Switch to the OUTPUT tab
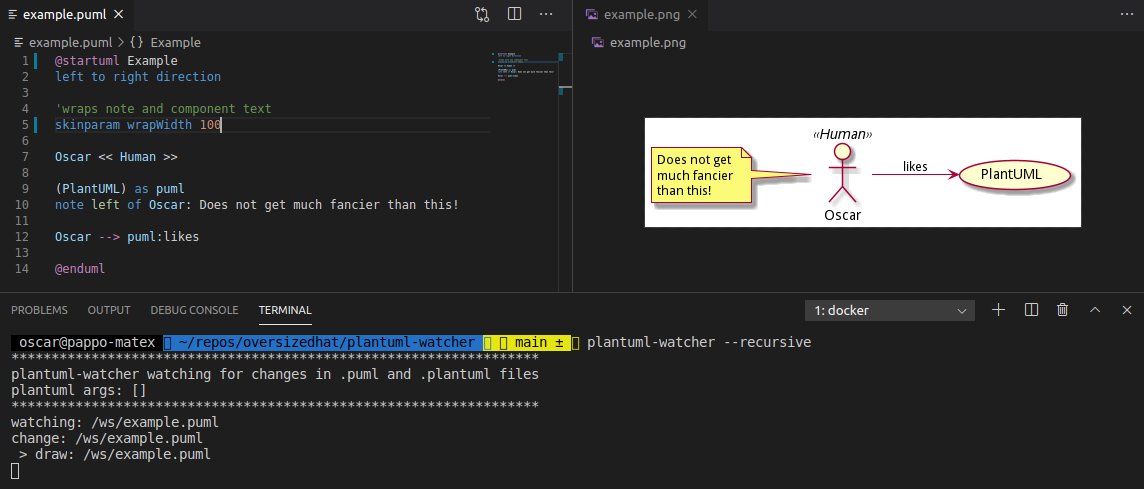The height and width of the screenshot is (489, 1144). 109,310
